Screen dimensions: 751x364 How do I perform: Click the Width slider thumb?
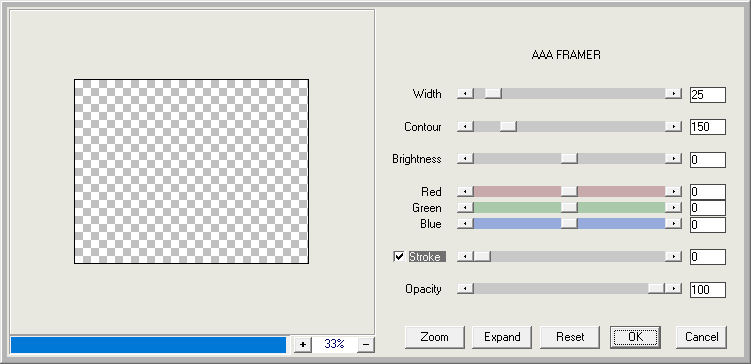click(493, 94)
